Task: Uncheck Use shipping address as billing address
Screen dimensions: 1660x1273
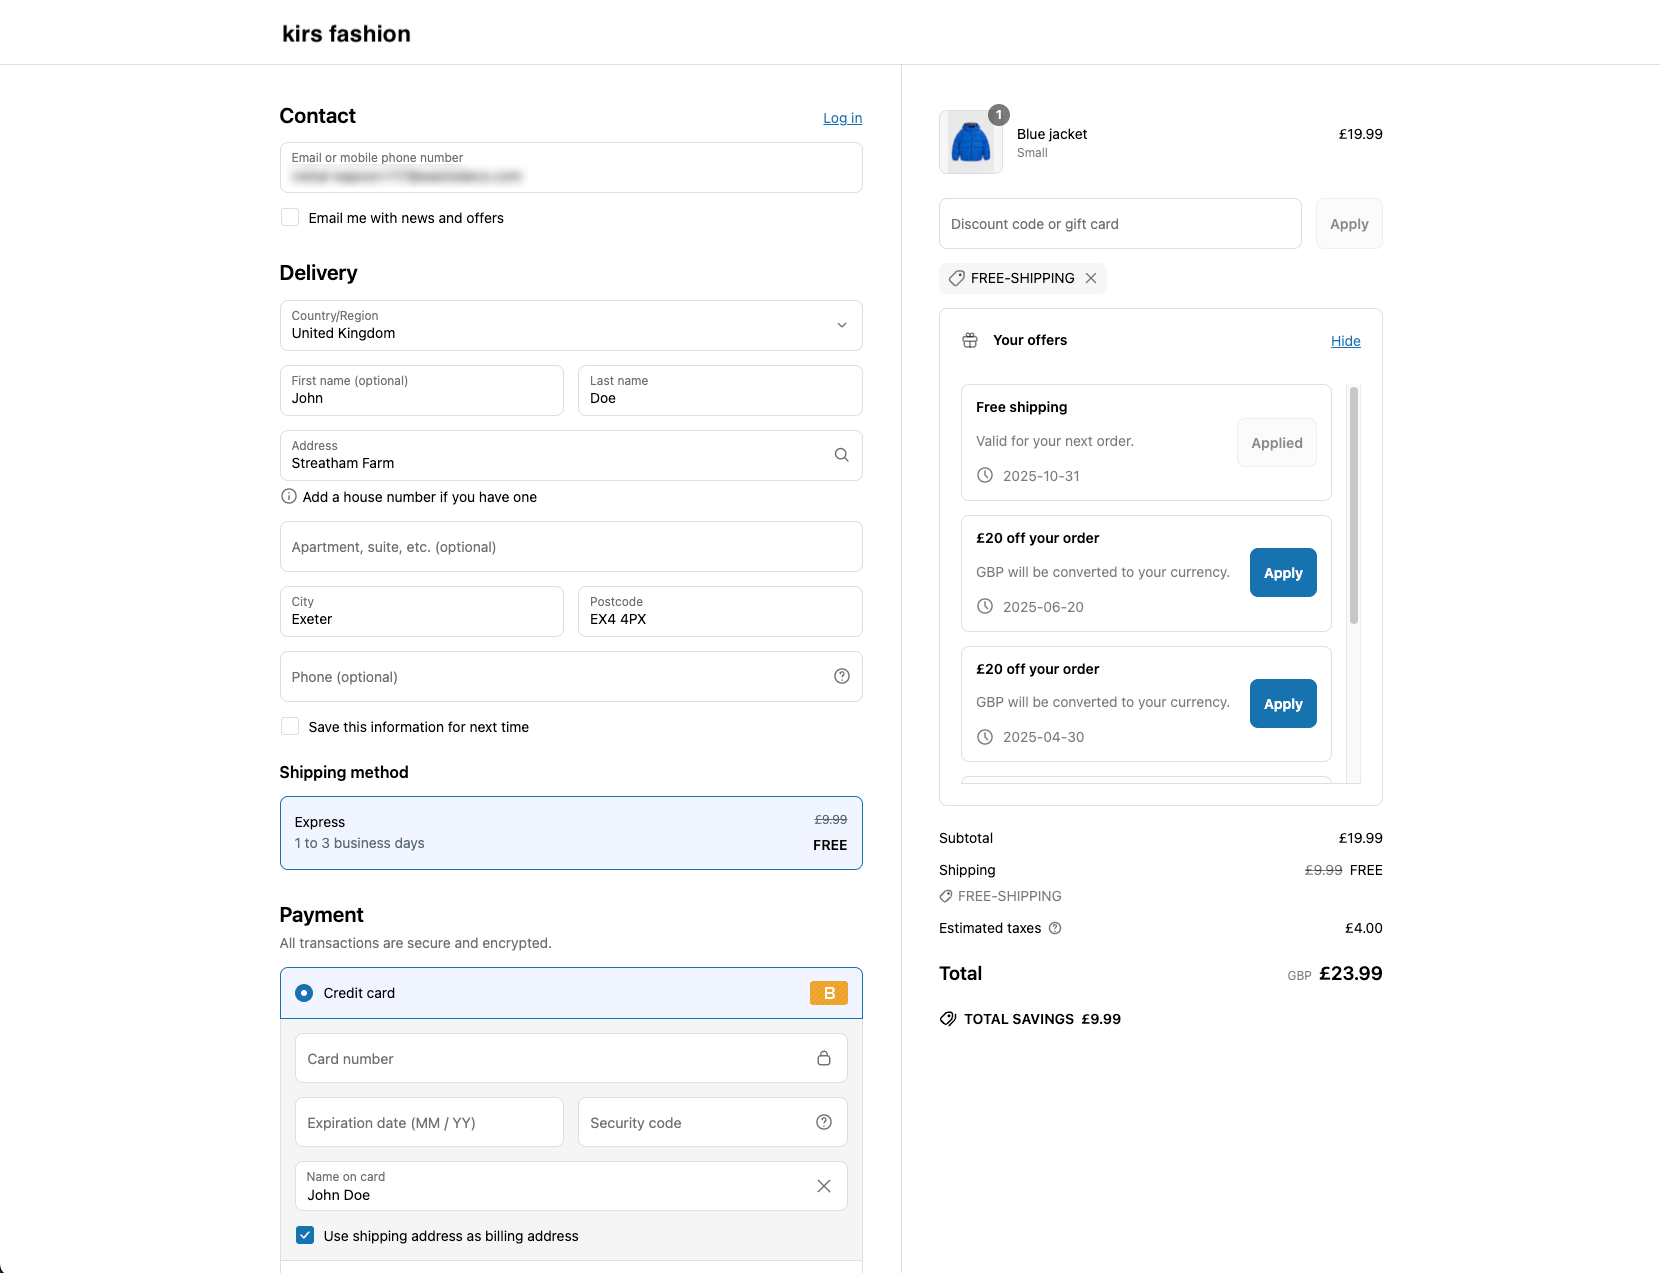Action: [304, 1235]
